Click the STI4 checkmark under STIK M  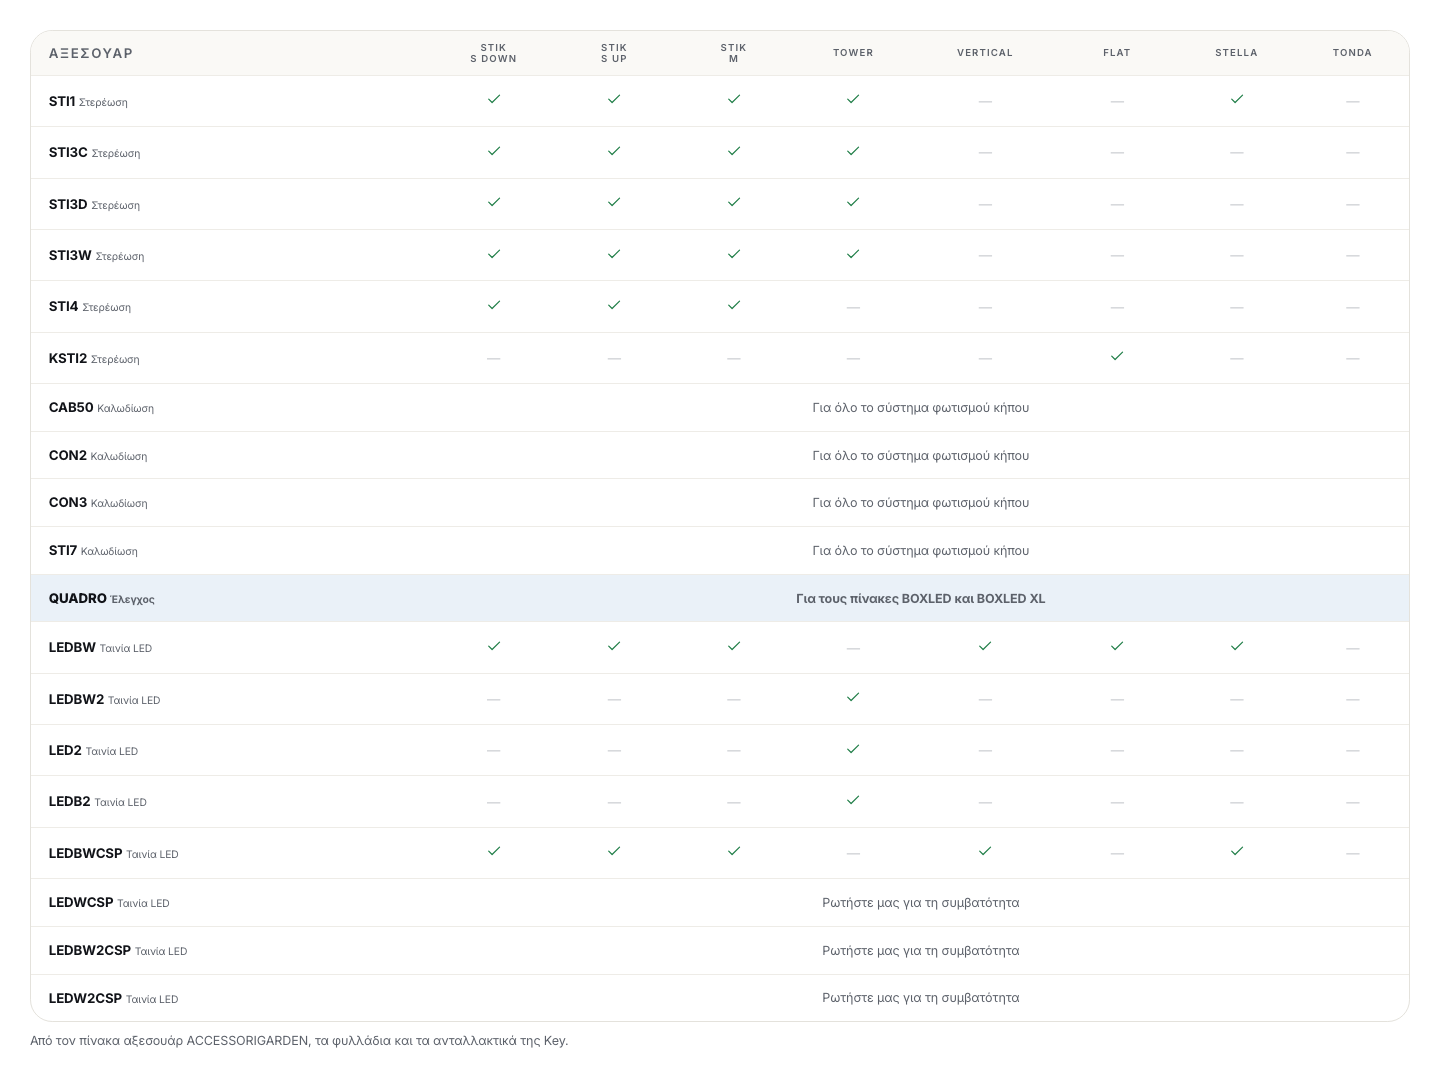[734, 305]
